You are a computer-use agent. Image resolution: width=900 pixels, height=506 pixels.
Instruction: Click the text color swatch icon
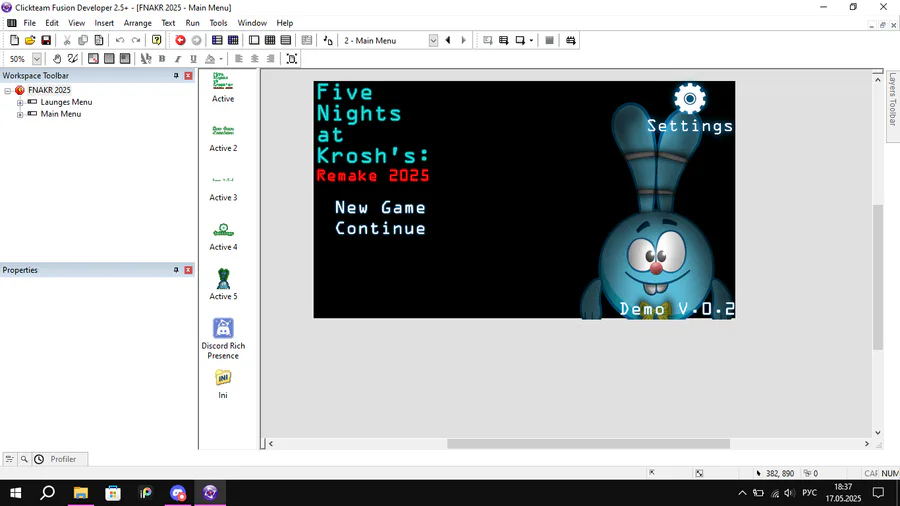click(210, 59)
